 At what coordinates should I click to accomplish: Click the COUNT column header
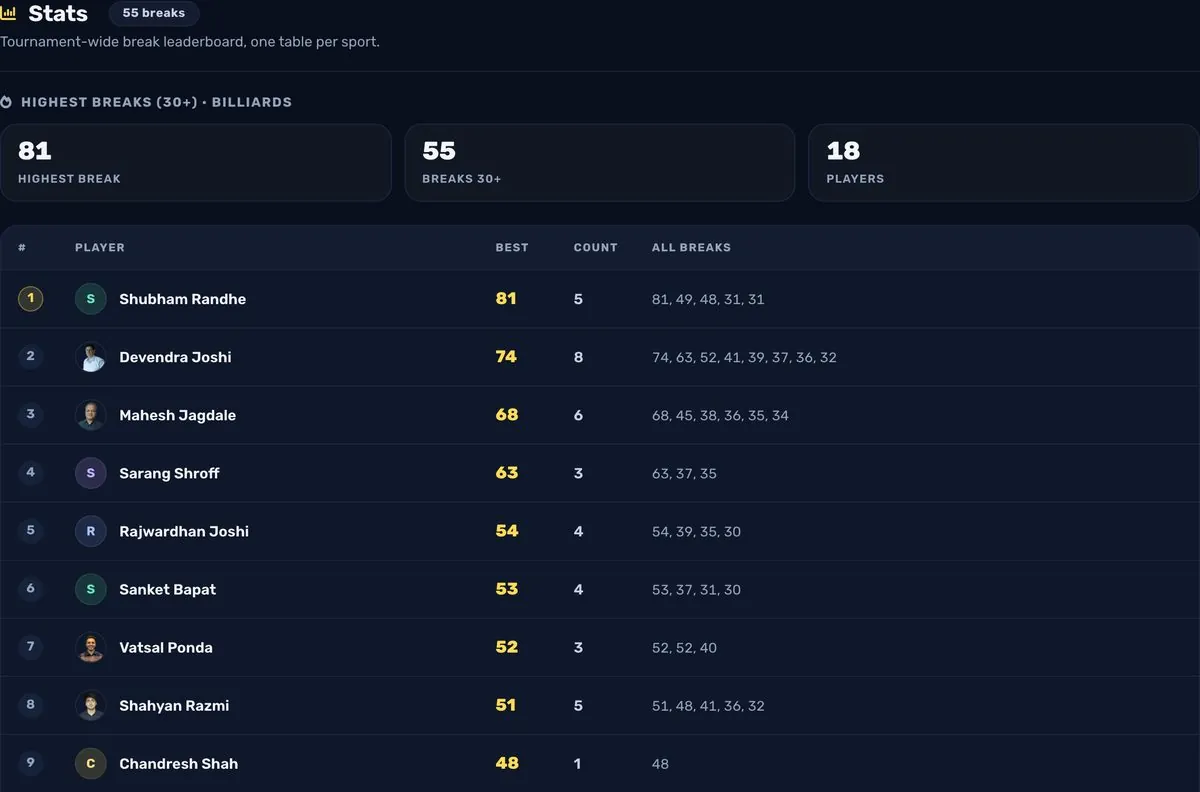[x=596, y=247]
